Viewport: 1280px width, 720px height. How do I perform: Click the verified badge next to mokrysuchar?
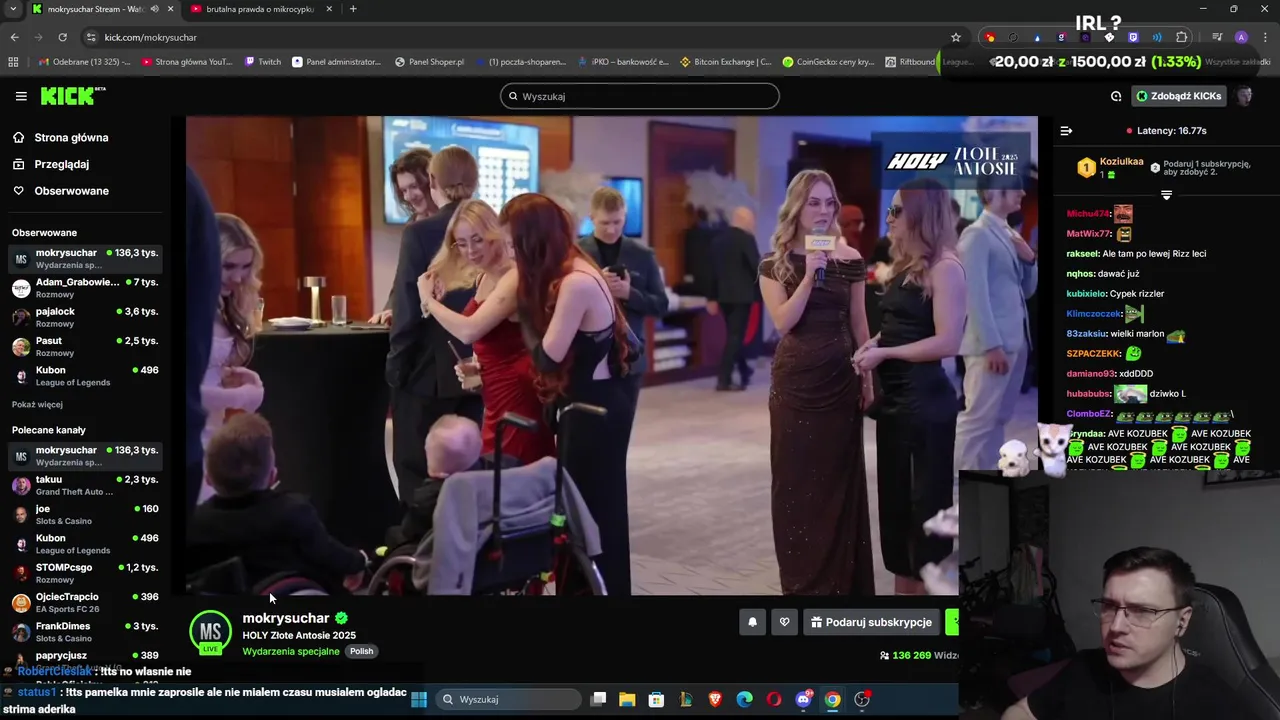(341, 618)
